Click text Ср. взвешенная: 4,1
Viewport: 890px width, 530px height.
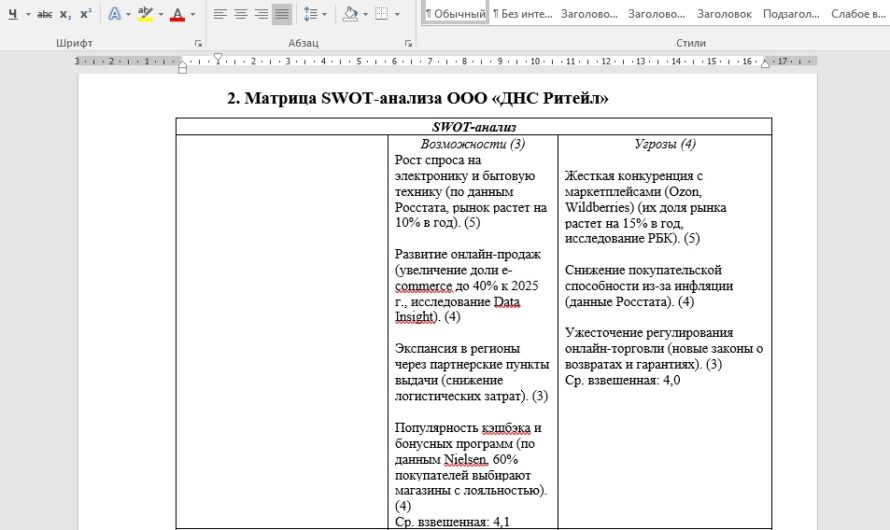(452, 522)
